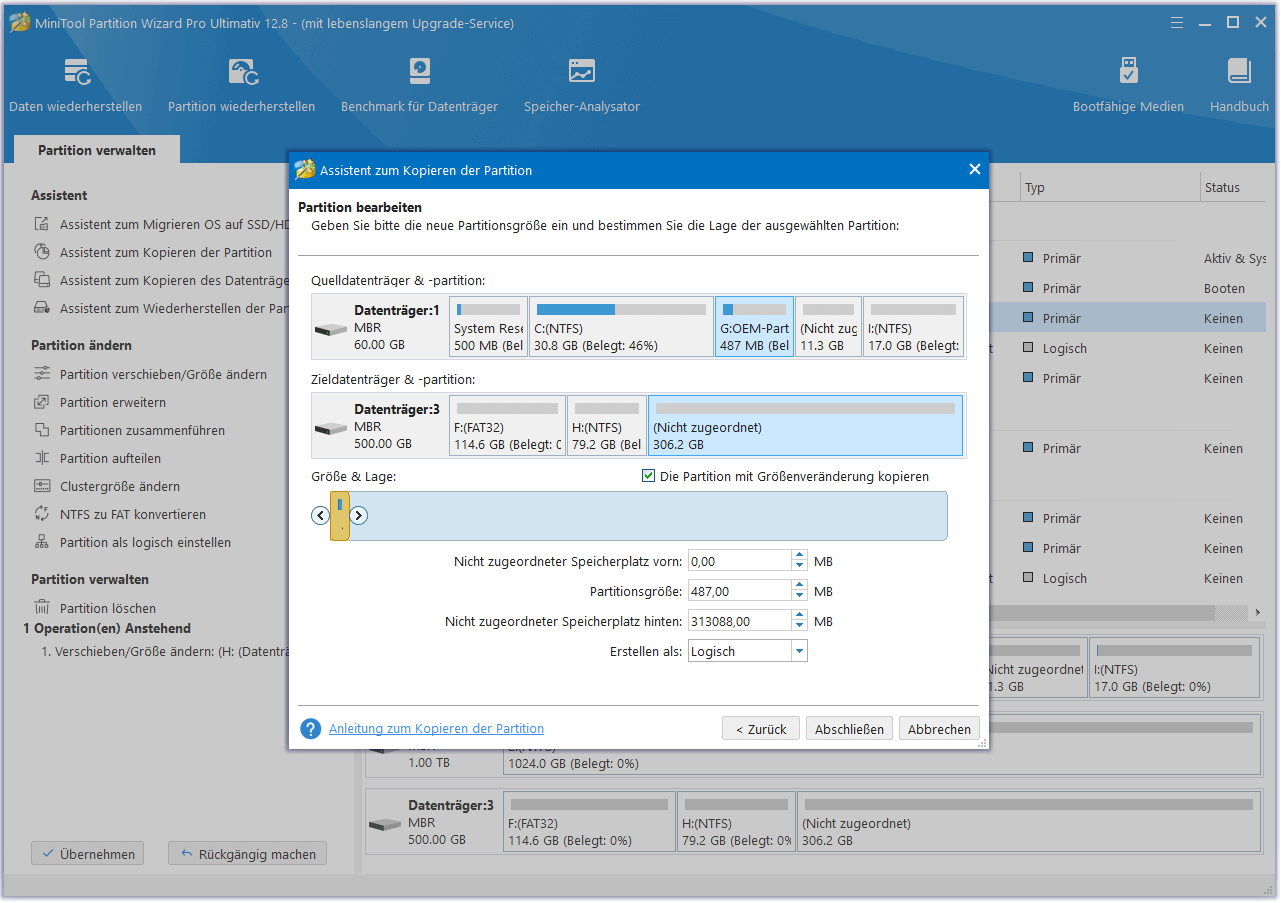
Task: Increase 'Speicherplatz hinten' spinner value
Action: (799, 616)
